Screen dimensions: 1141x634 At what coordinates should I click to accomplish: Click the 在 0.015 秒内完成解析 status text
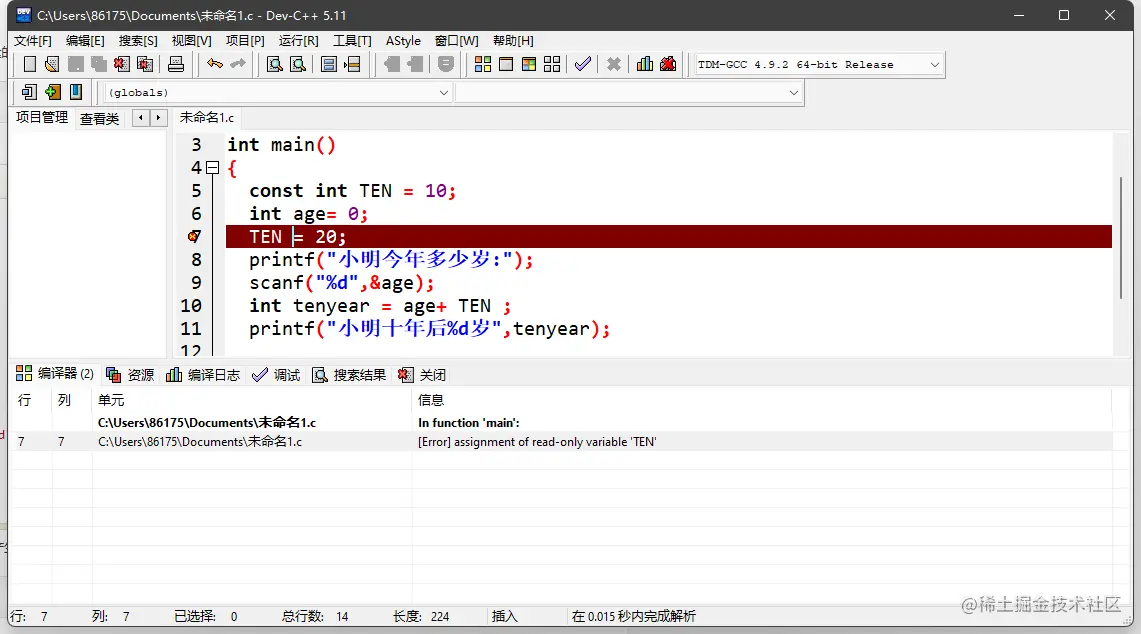click(x=634, y=617)
